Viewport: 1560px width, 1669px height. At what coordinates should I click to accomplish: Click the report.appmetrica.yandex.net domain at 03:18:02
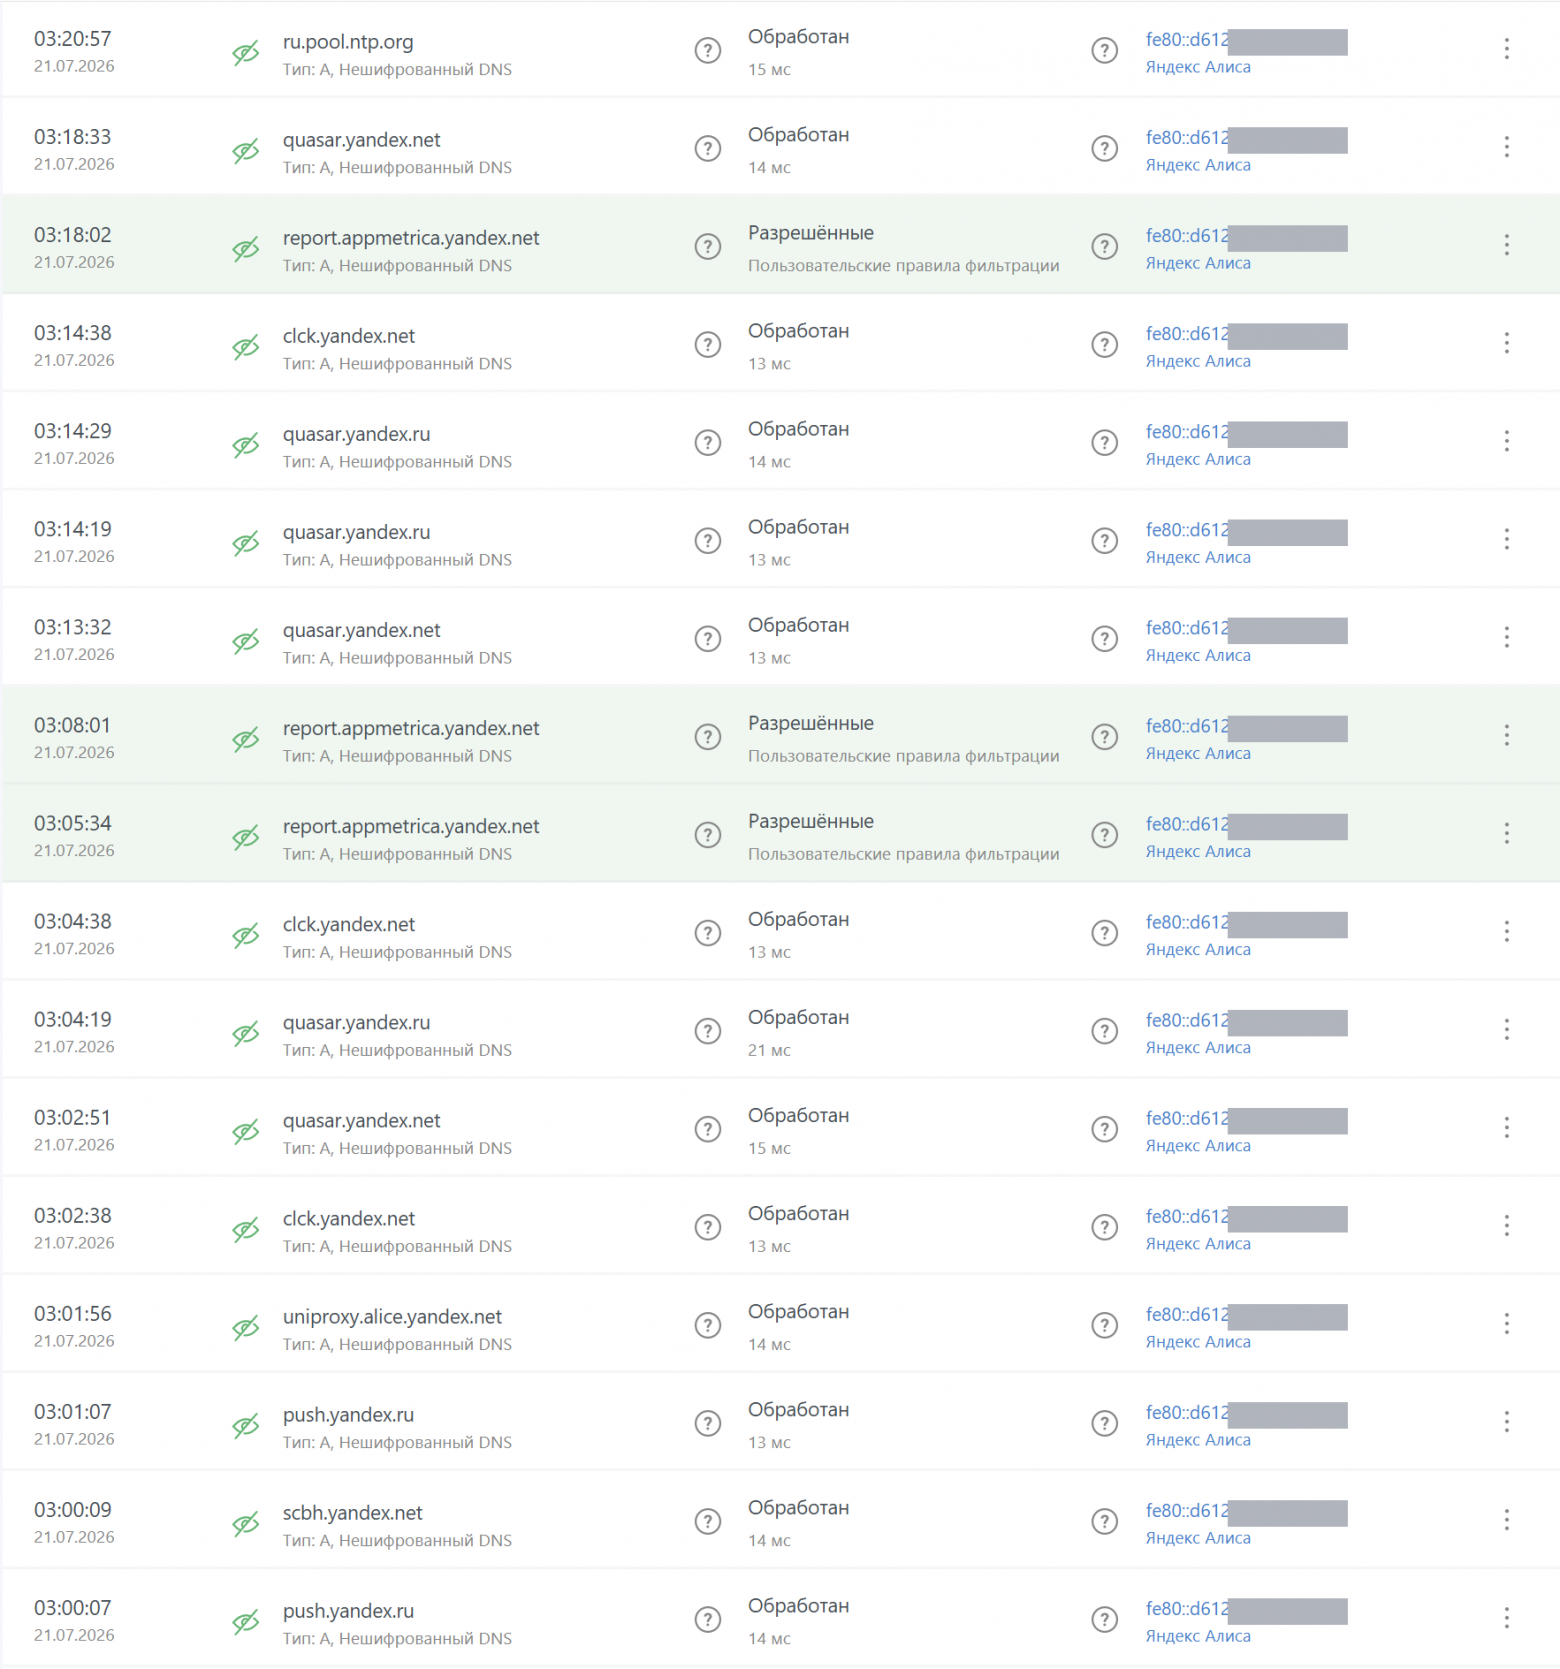[411, 238]
